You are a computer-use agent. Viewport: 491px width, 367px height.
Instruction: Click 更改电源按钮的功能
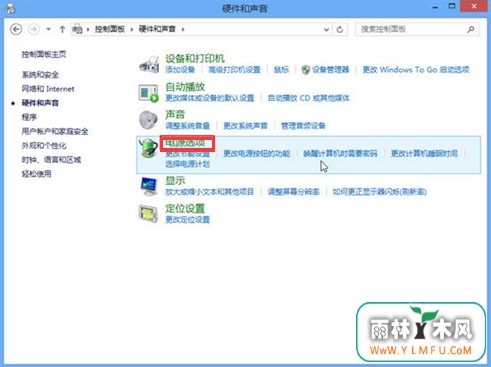point(257,154)
